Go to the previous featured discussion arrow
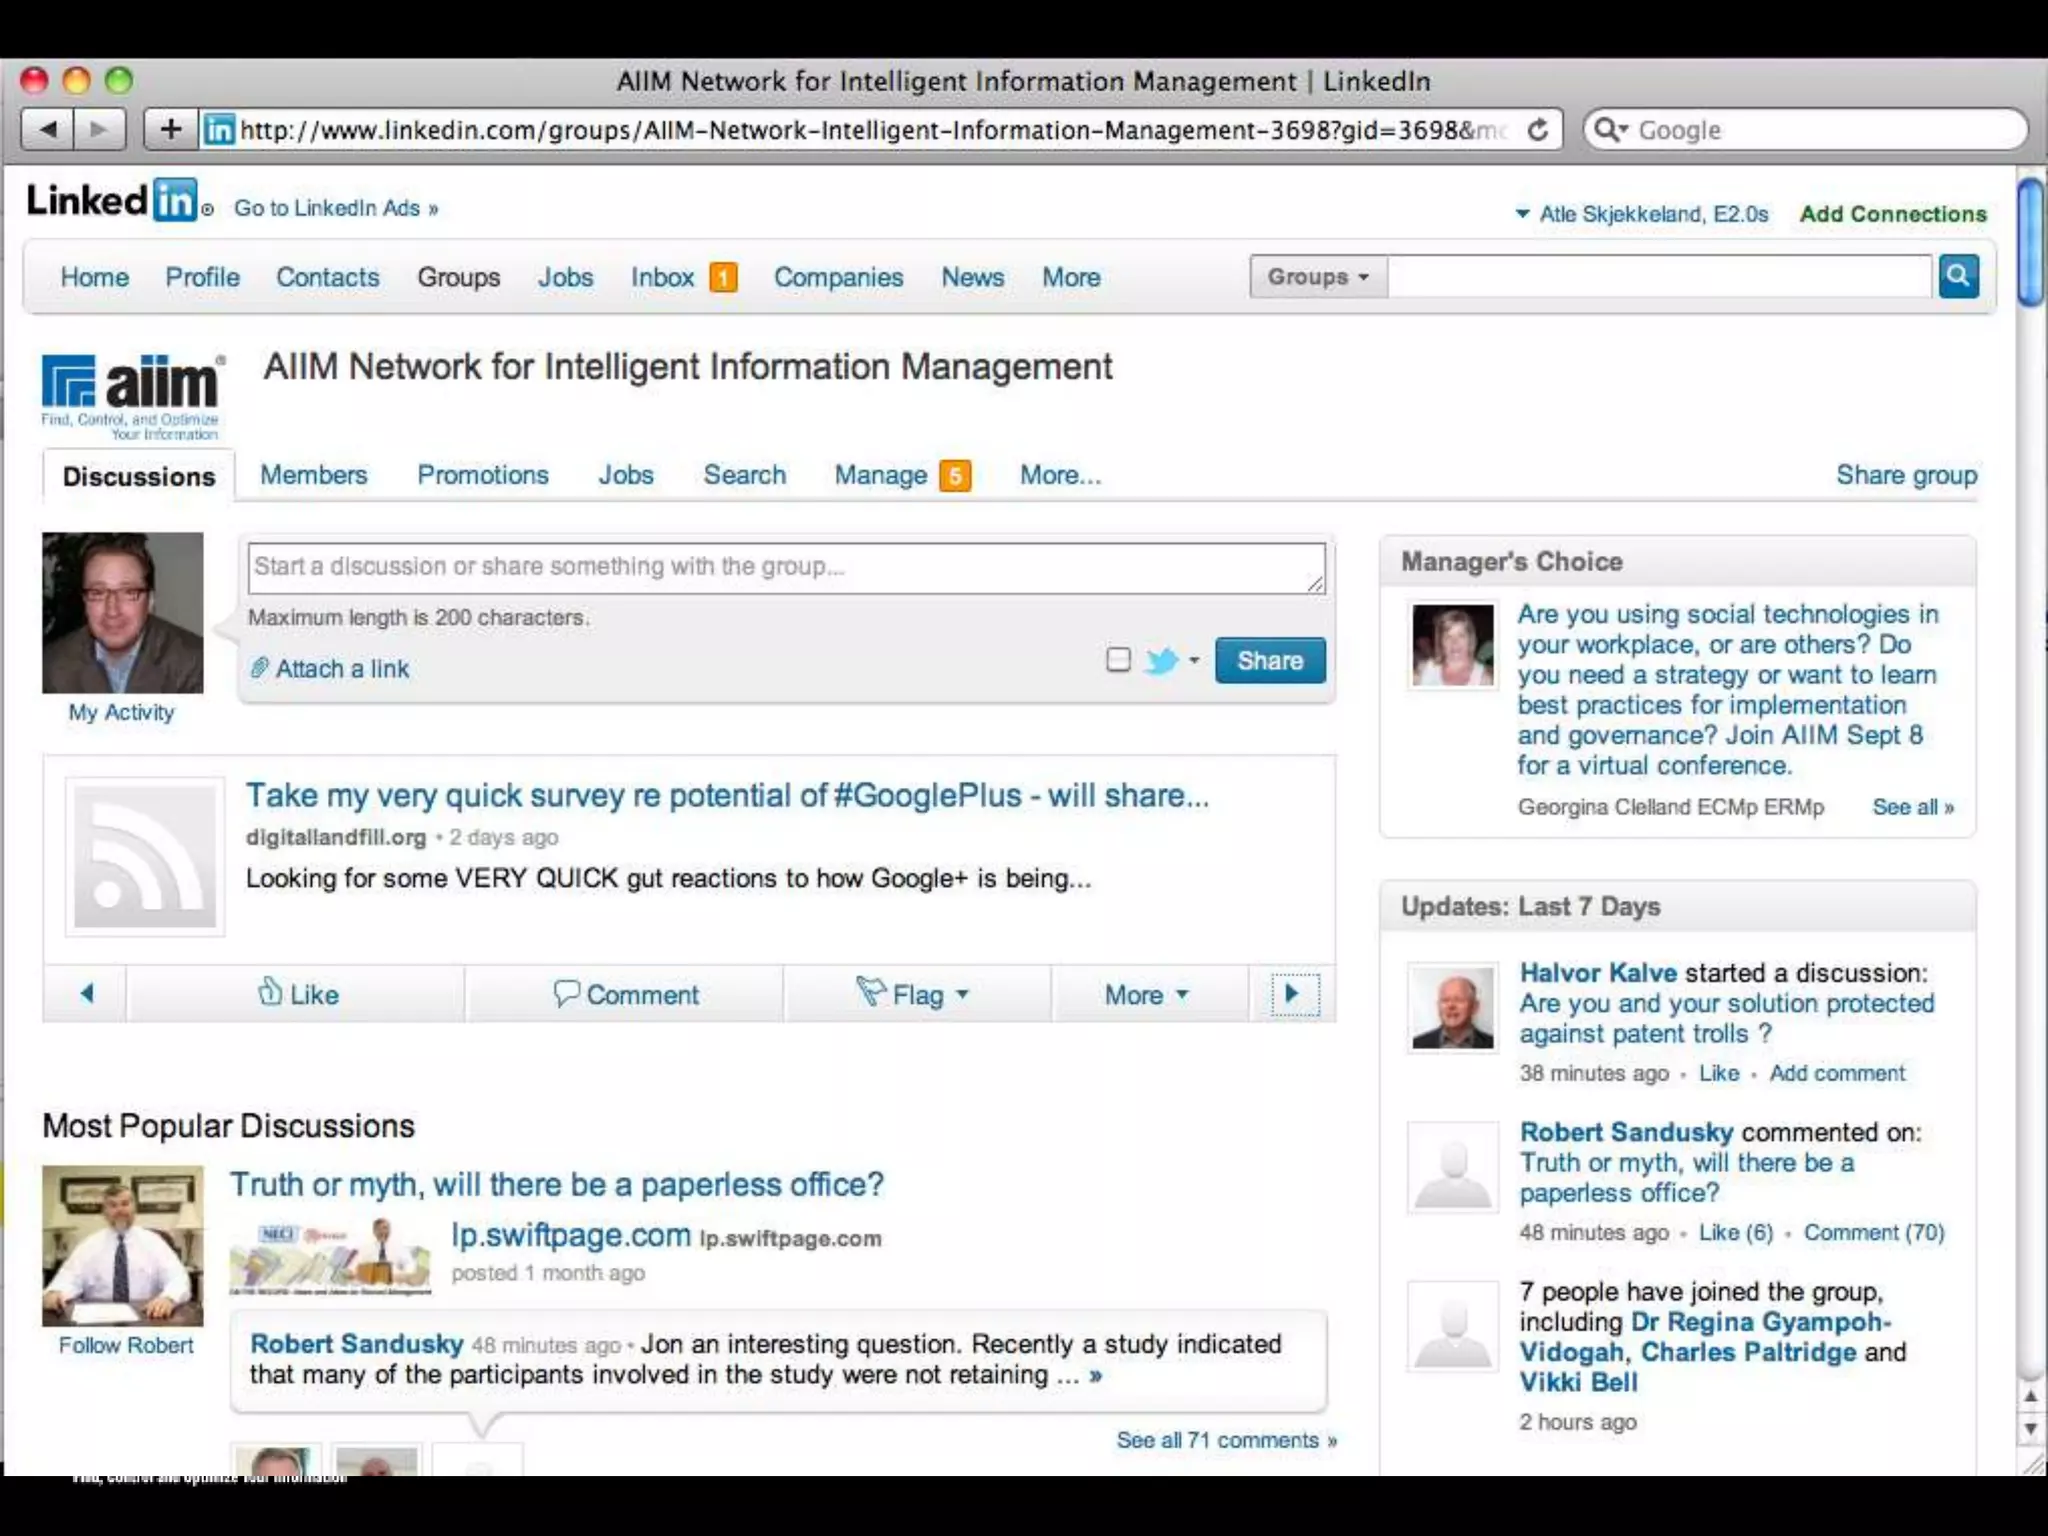Image resolution: width=2048 pixels, height=1536 pixels. click(x=87, y=994)
